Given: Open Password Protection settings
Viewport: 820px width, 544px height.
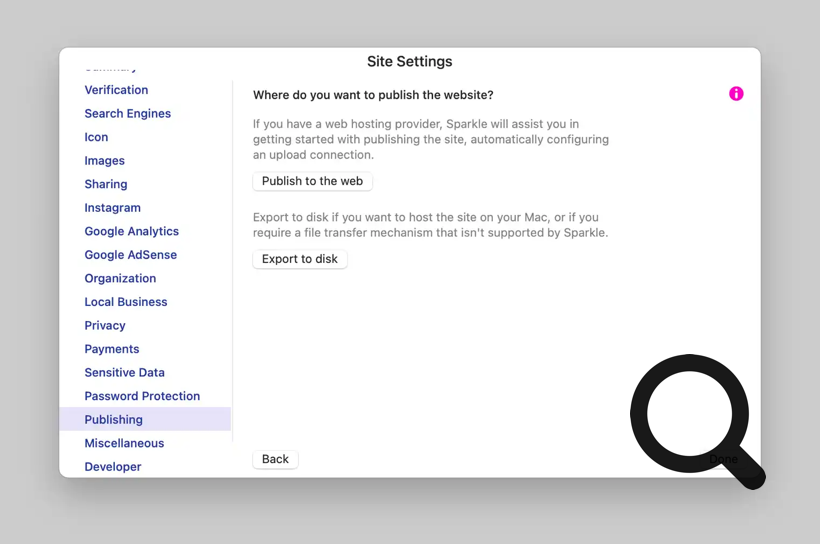Looking at the screenshot, I should 142,396.
